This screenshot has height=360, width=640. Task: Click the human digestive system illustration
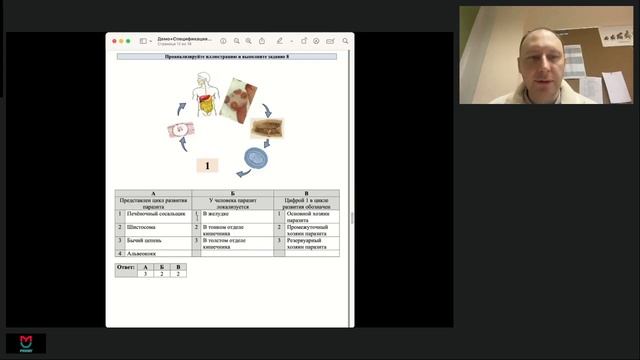click(206, 94)
